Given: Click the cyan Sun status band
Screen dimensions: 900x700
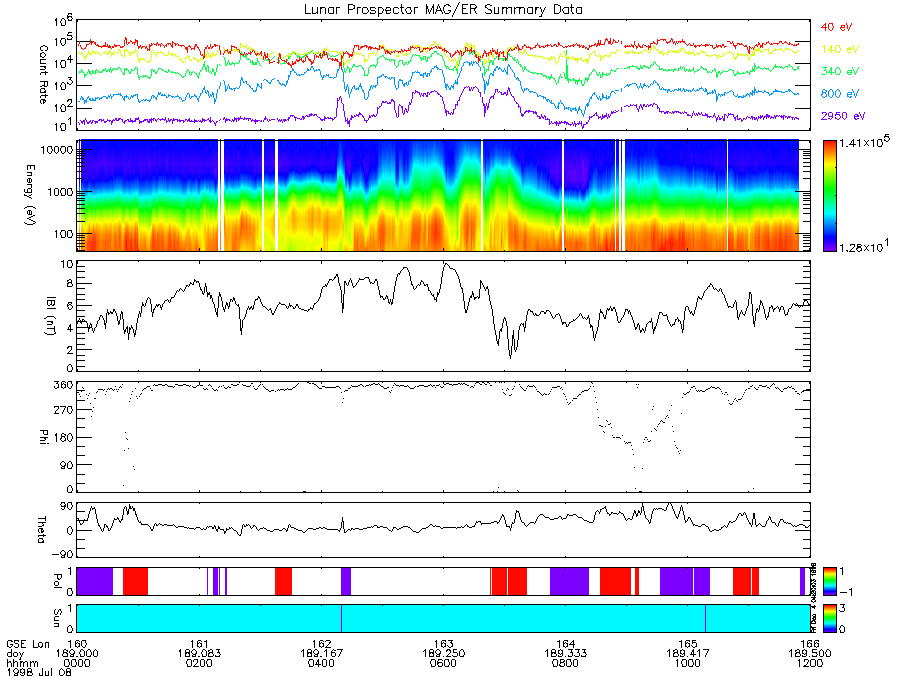Looking at the screenshot, I should (443, 619).
